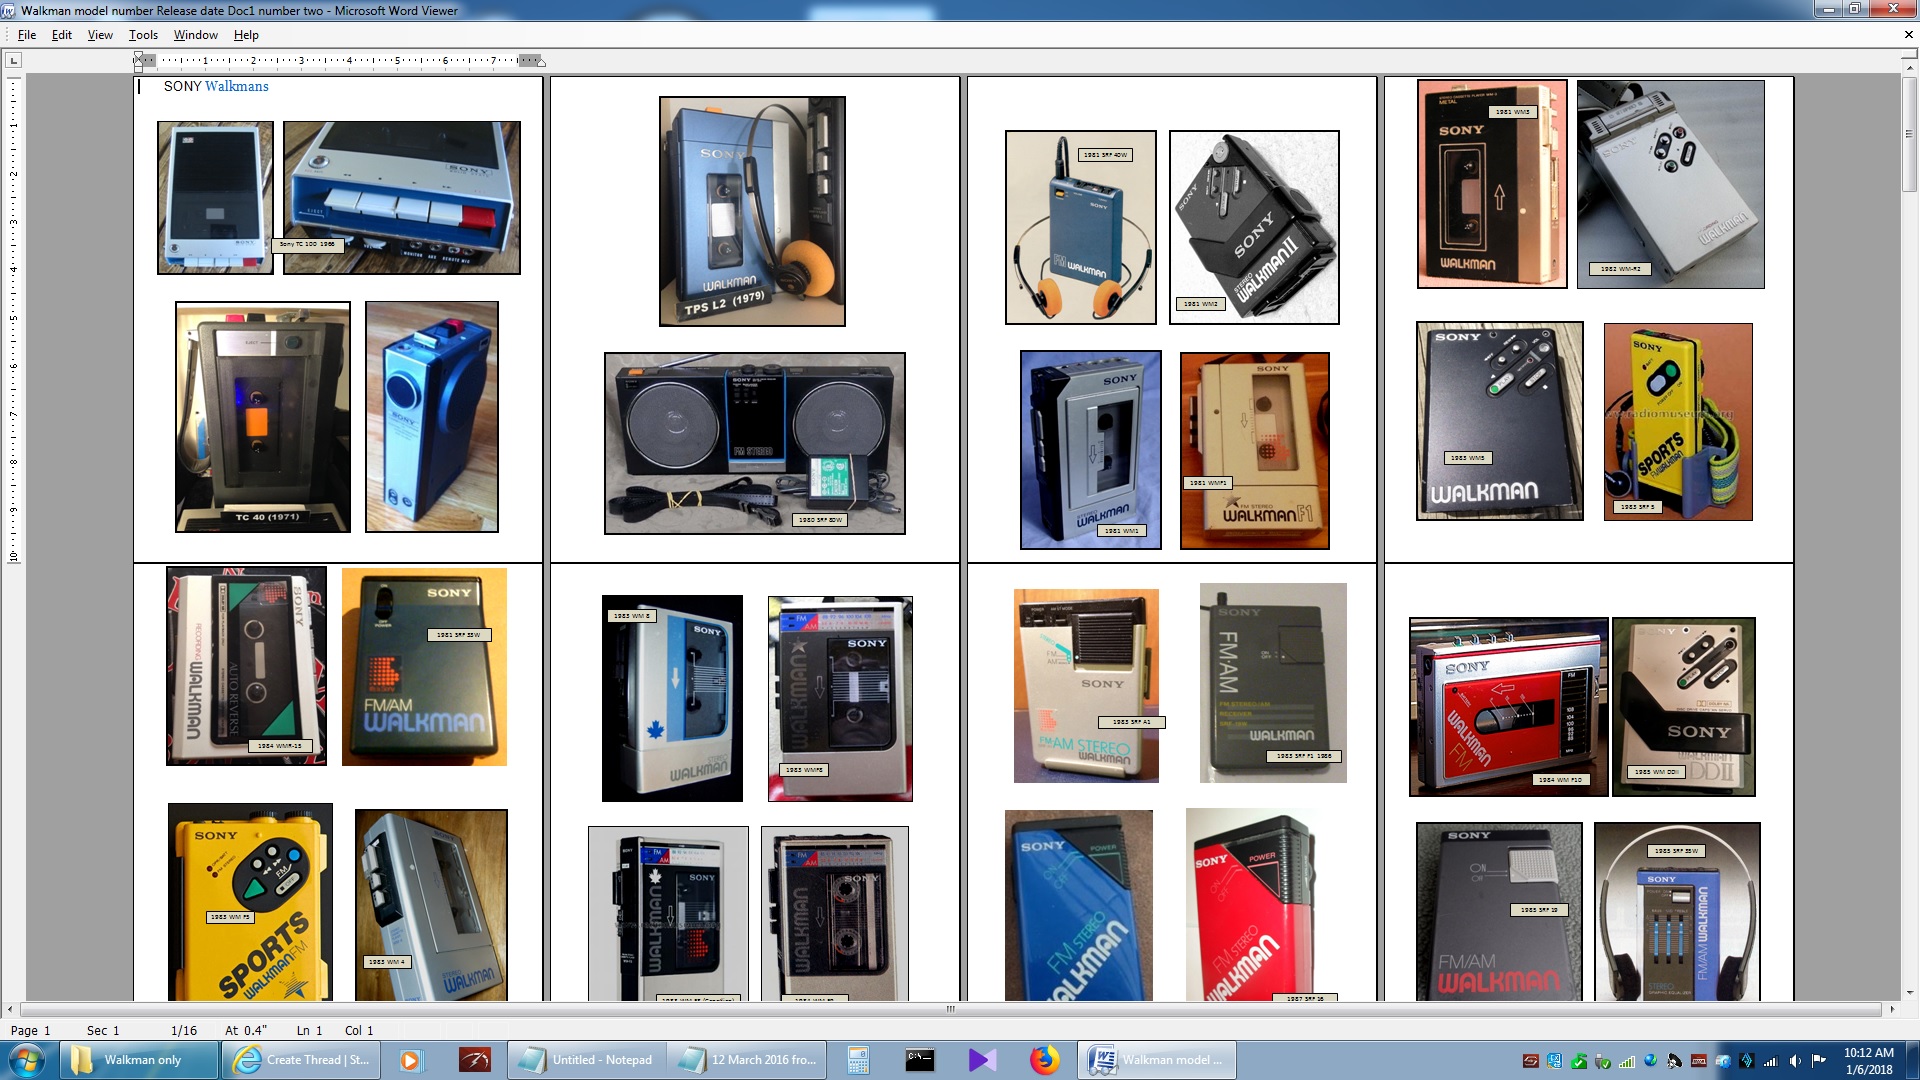Screen dimensions: 1920x1080
Task: Click the right indent marker on ruler
Action: (541, 63)
